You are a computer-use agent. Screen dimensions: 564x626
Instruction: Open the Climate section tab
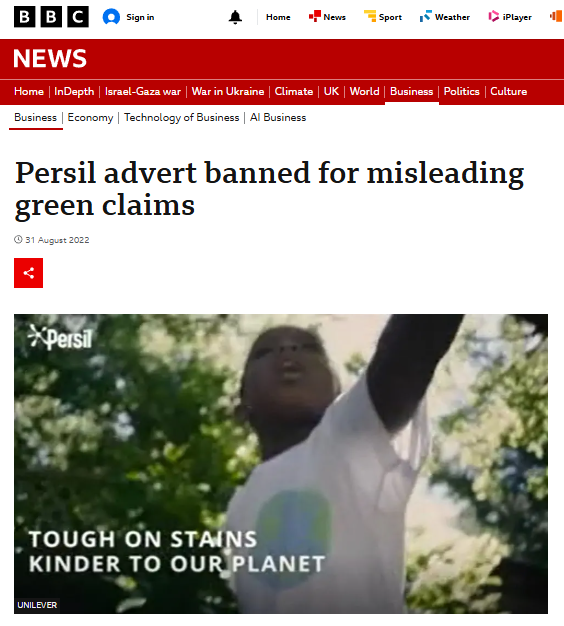point(294,91)
